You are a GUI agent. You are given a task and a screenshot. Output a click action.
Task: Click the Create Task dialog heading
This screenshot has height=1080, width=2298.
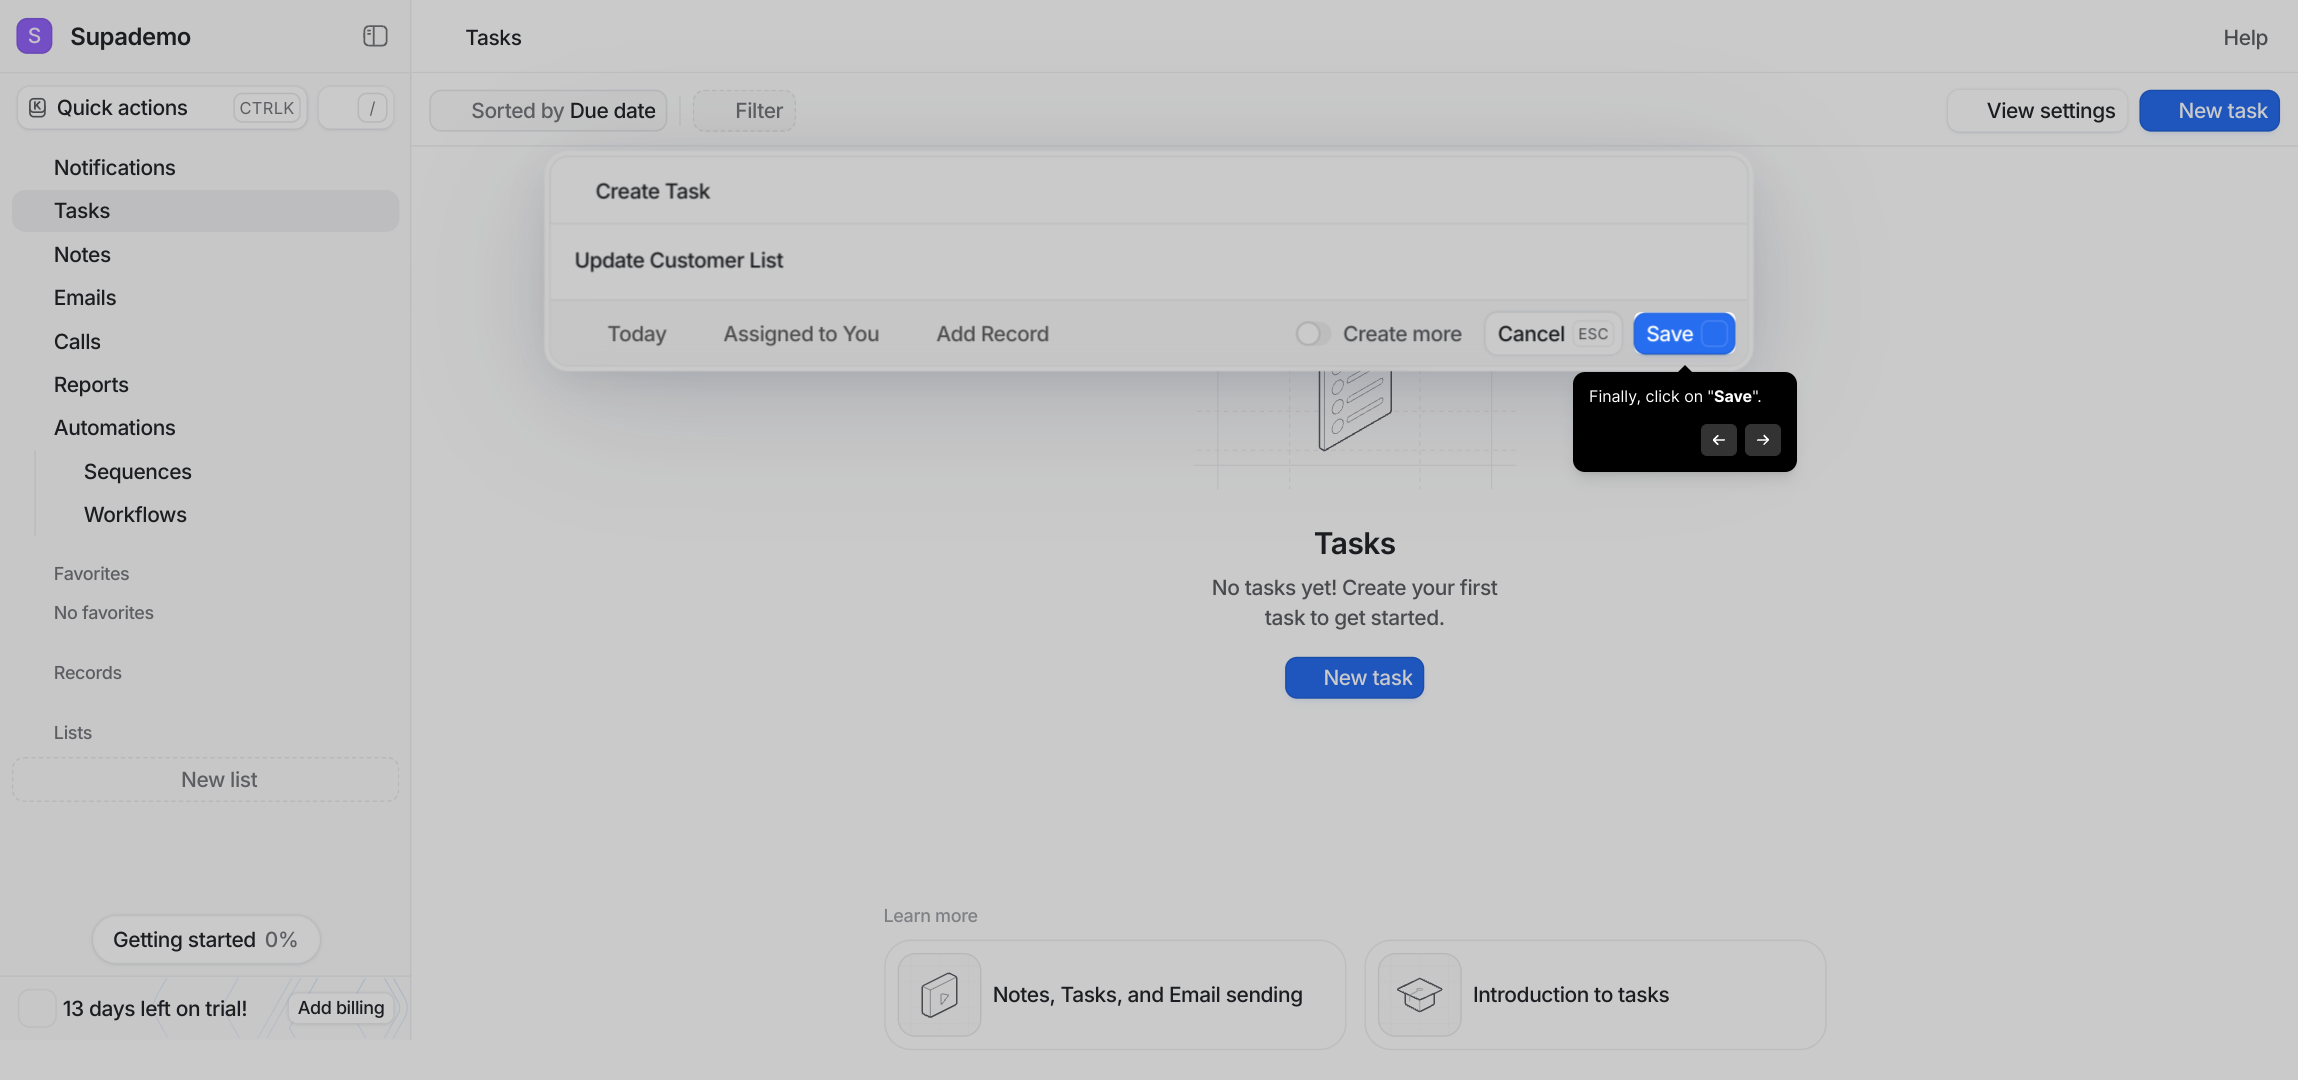click(x=652, y=192)
